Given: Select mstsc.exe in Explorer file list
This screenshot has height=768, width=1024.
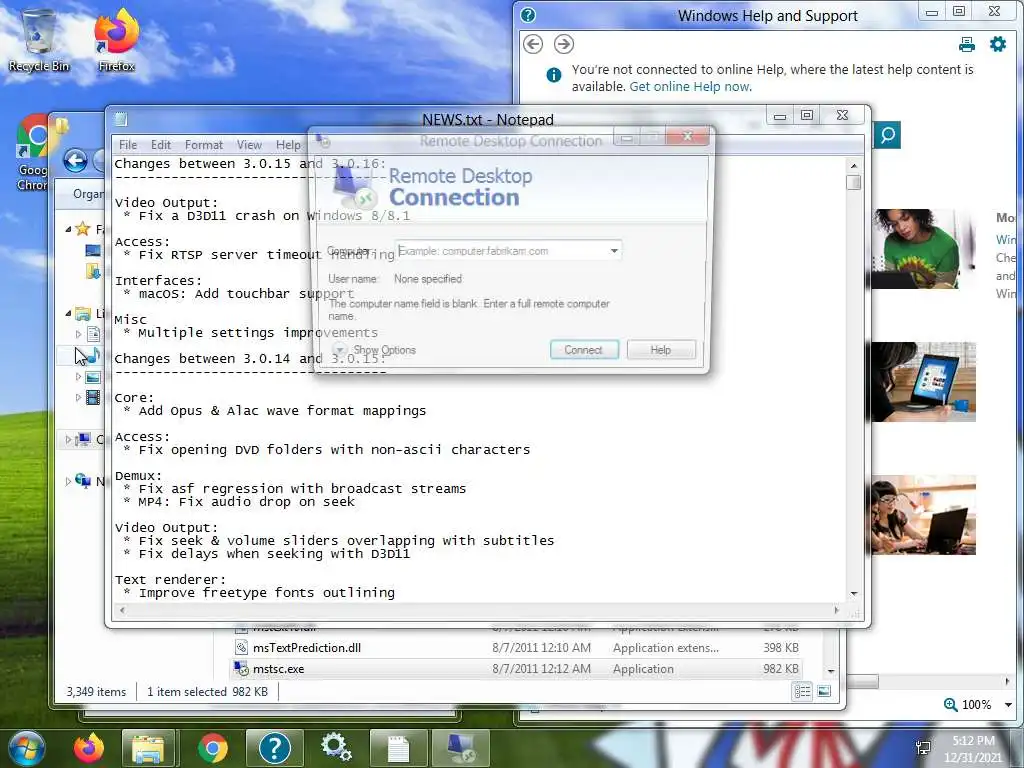Looking at the screenshot, I should tap(516, 669).
